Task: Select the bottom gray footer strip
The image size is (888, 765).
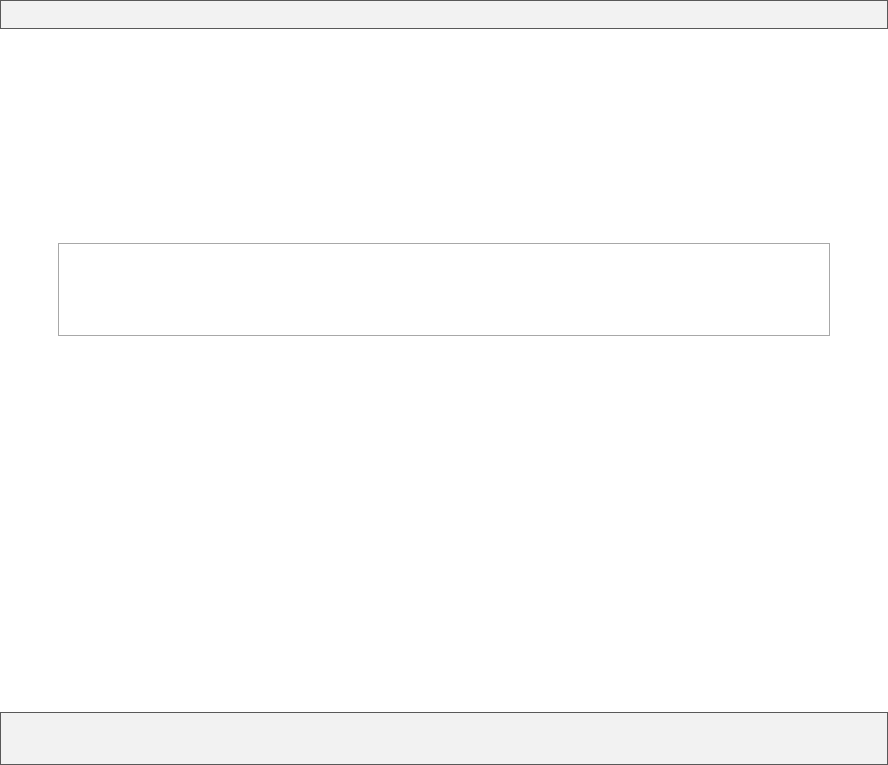Action: pyautogui.click(x=444, y=738)
